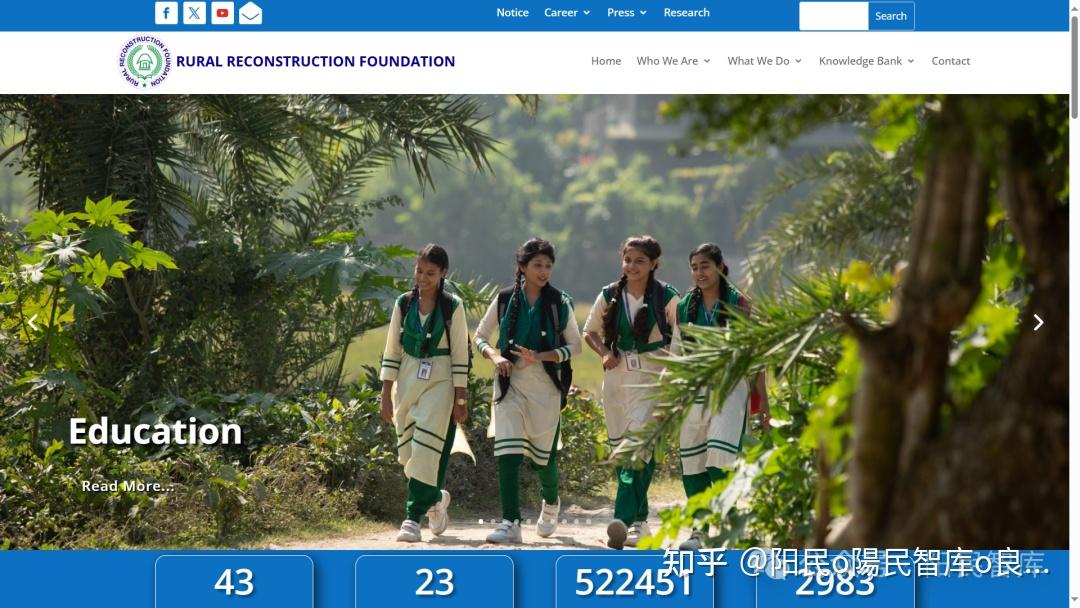The height and width of the screenshot is (608, 1080).
Task: Select Notice in the top menu
Action: coord(512,12)
